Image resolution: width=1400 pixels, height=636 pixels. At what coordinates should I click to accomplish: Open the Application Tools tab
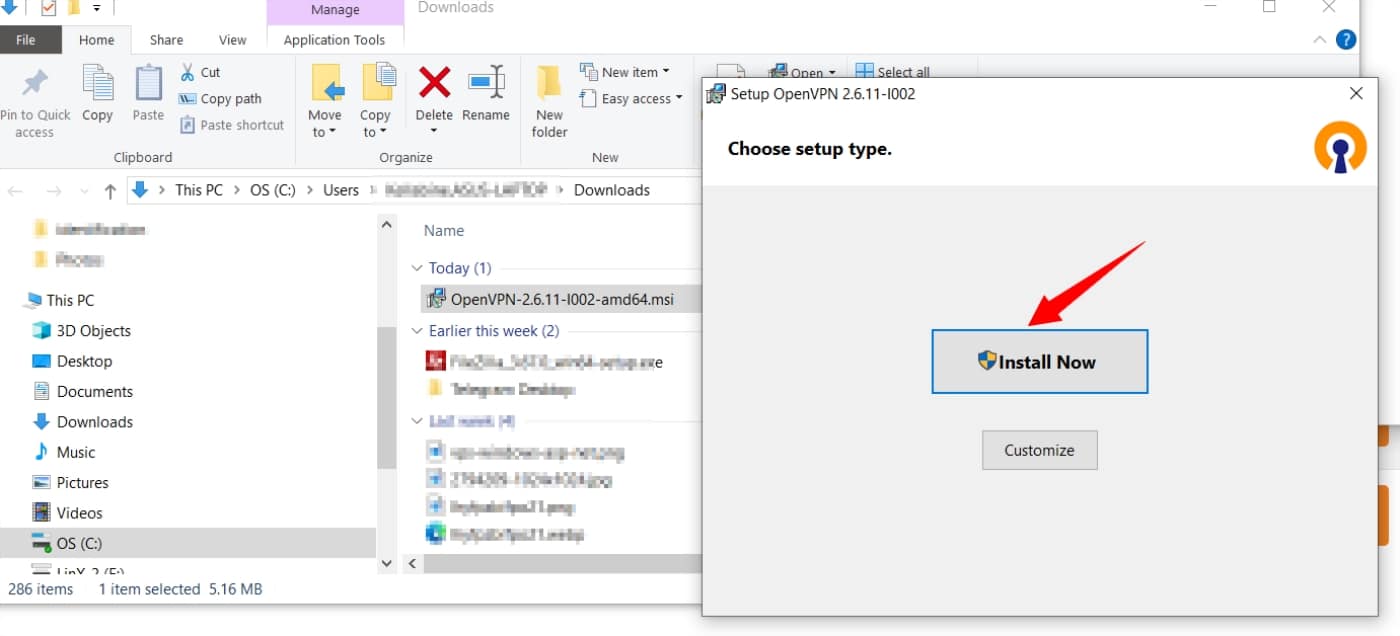tap(334, 40)
